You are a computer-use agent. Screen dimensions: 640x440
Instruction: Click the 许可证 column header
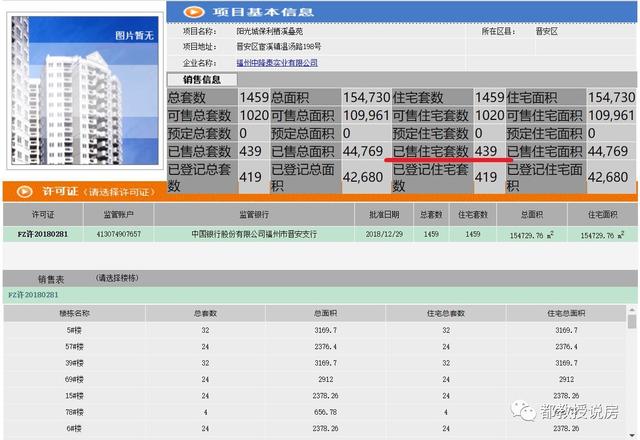43,215
